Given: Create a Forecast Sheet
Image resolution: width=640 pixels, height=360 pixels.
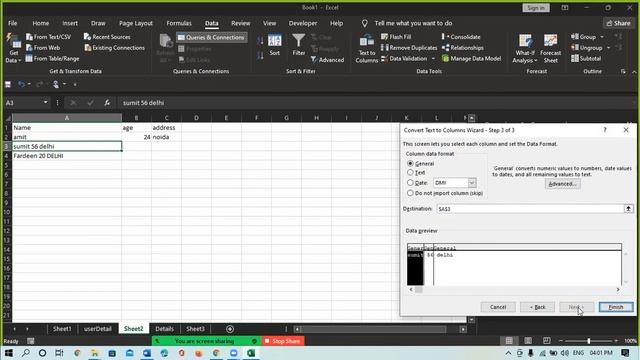Looking at the screenshot, I should point(550,49).
